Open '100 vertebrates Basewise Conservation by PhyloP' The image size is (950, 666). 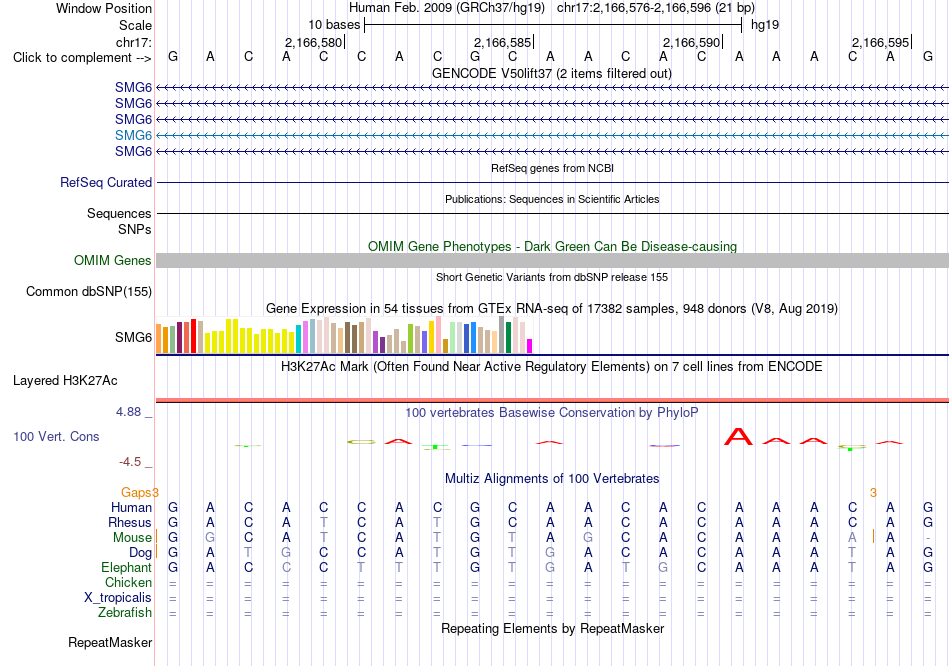pyautogui.click(x=551, y=413)
